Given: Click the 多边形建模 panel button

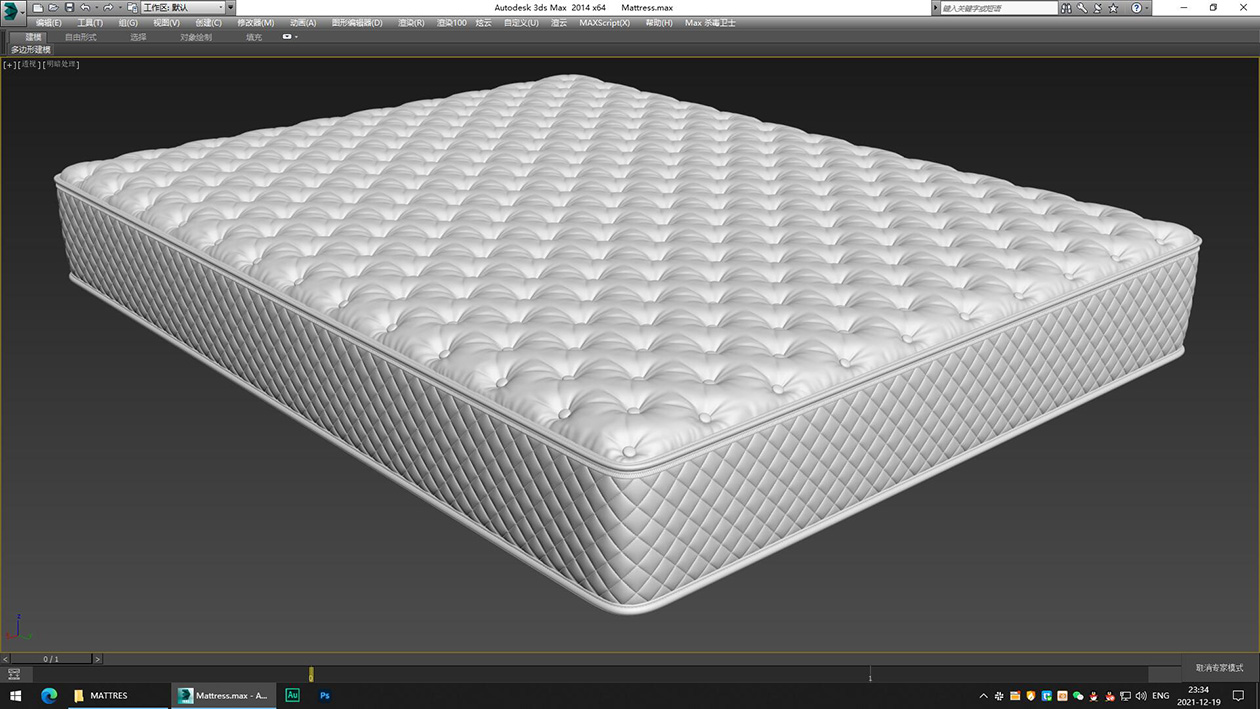Looking at the screenshot, I should (x=31, y=49).
